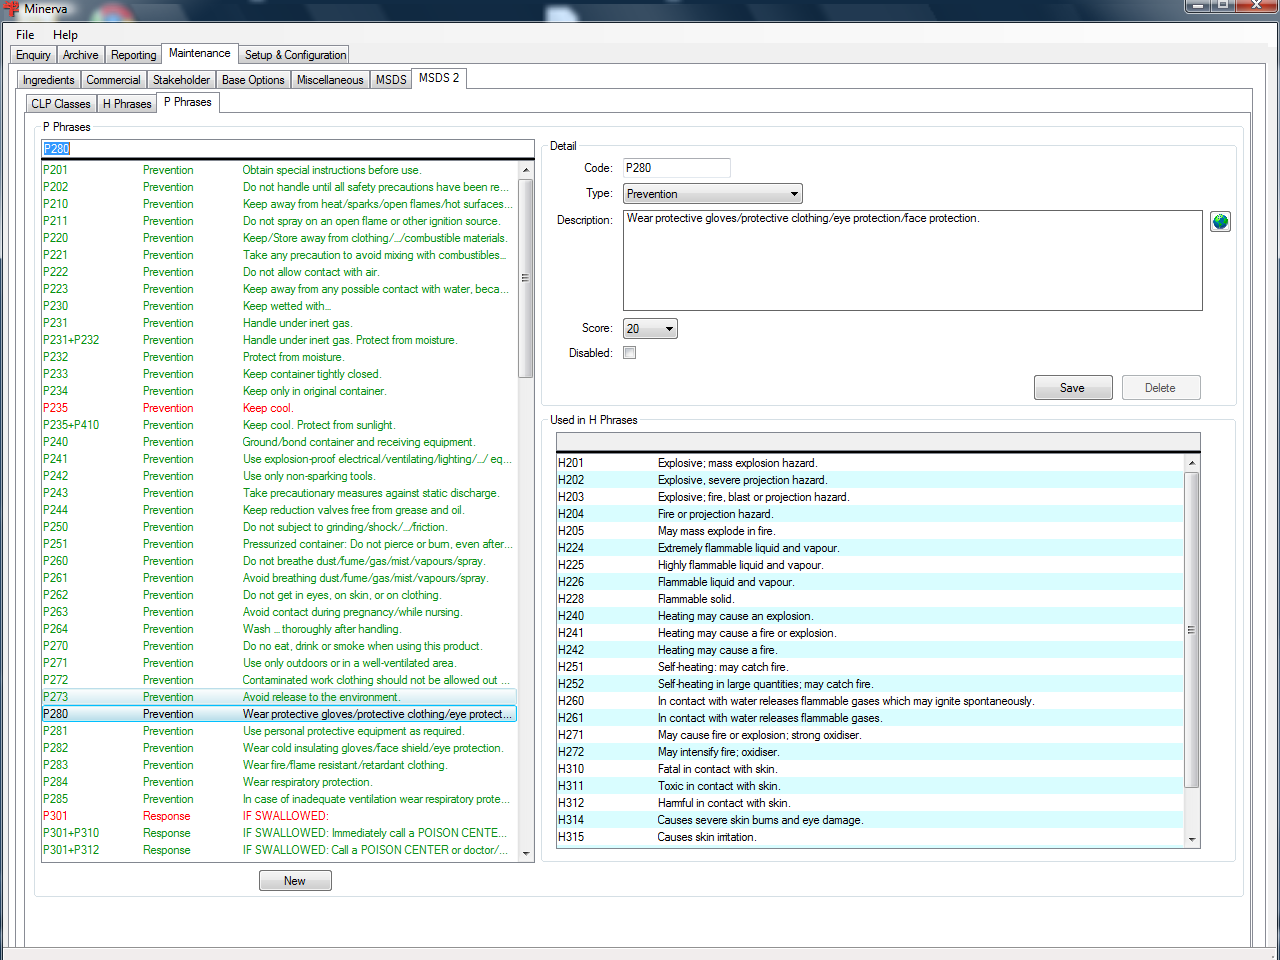Select the MSDS sub-tab
This screenshot has width=1280, height=960.
pos(391,80)
